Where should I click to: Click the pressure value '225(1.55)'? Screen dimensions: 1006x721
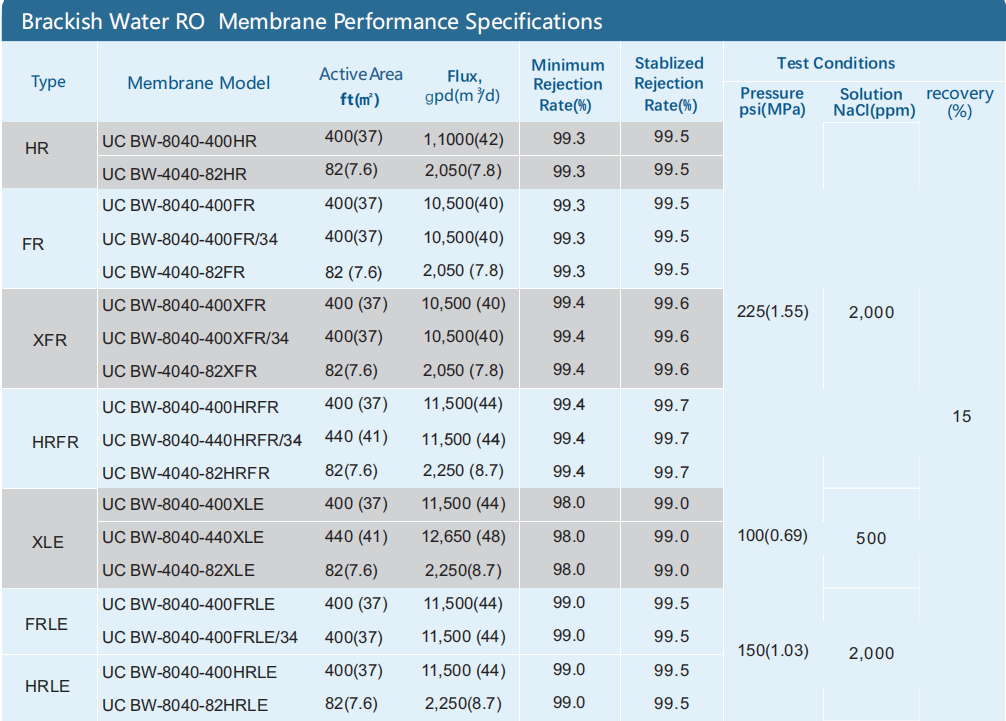click(772, 312)
